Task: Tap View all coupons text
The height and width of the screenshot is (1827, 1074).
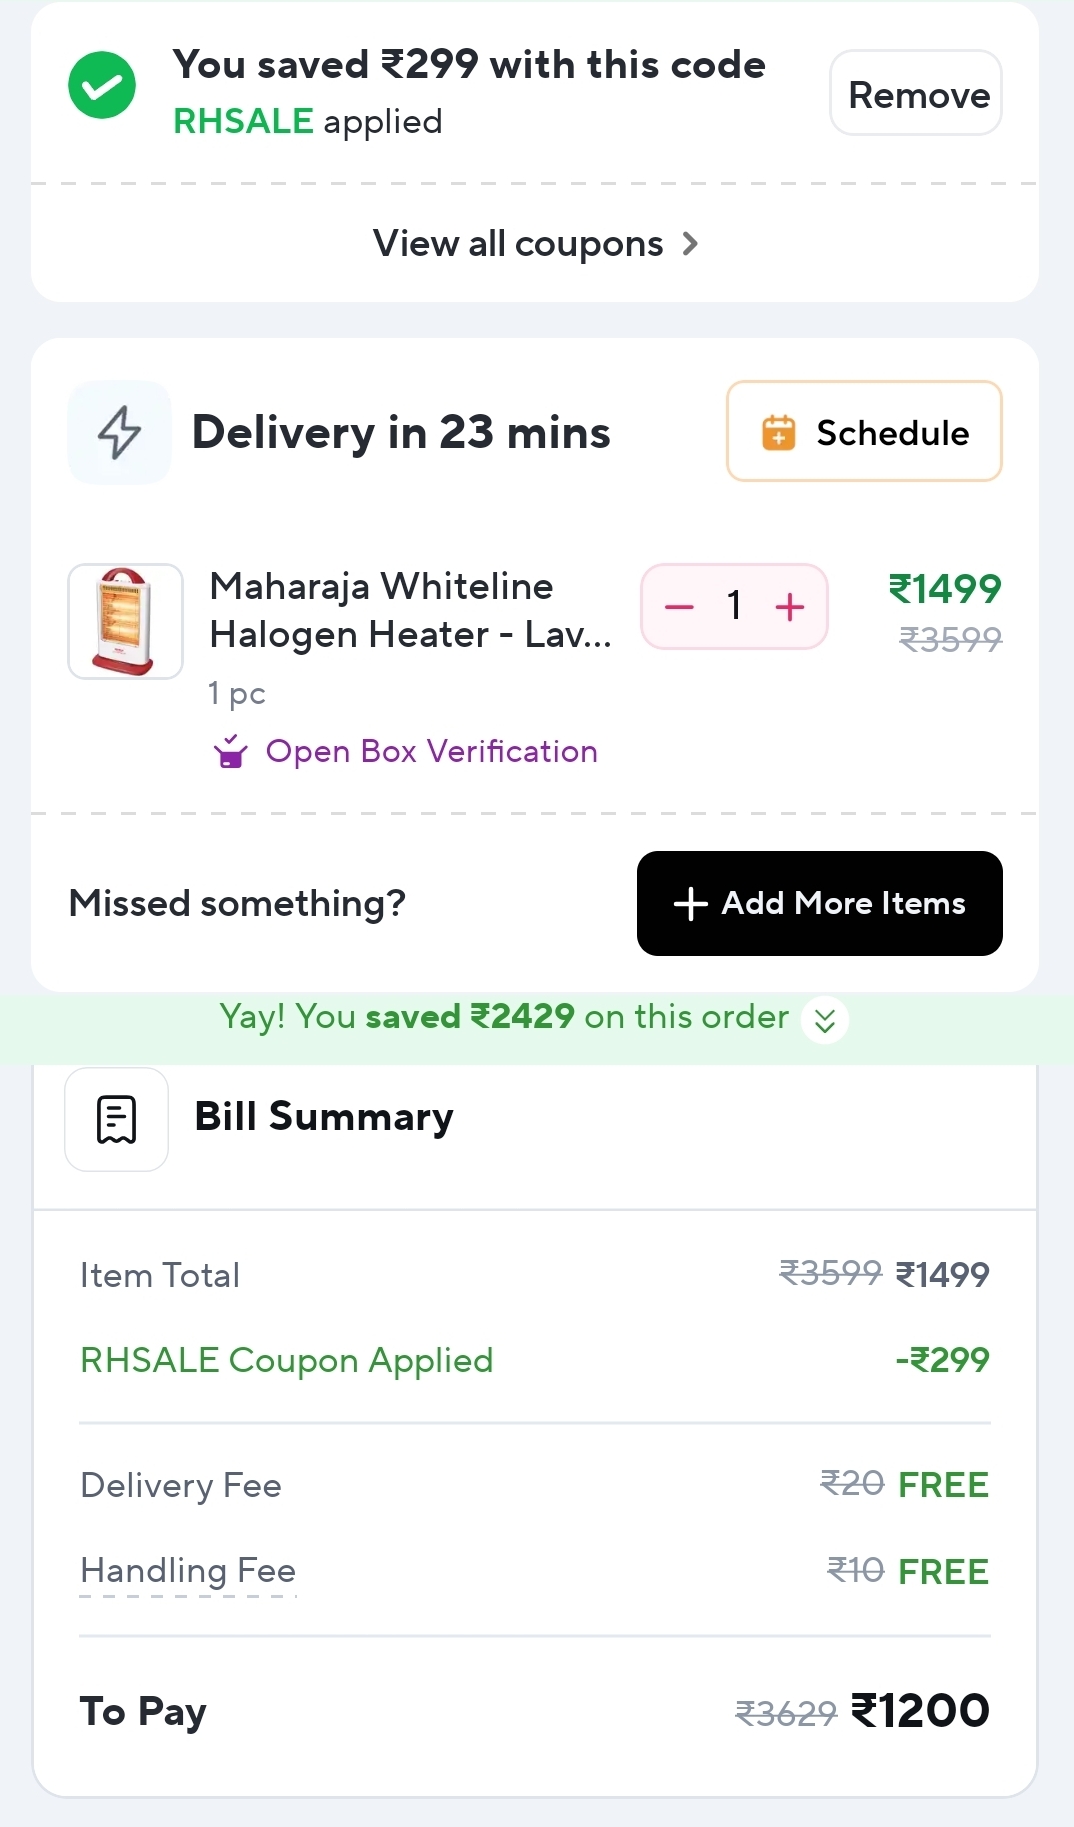Action: 518,243
